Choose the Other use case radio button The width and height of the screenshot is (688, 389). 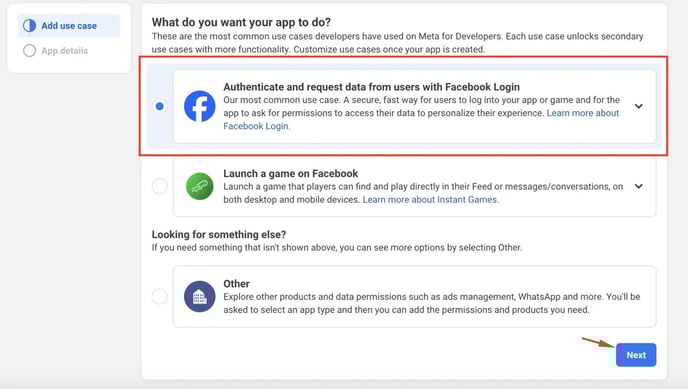tap(160, 296)
